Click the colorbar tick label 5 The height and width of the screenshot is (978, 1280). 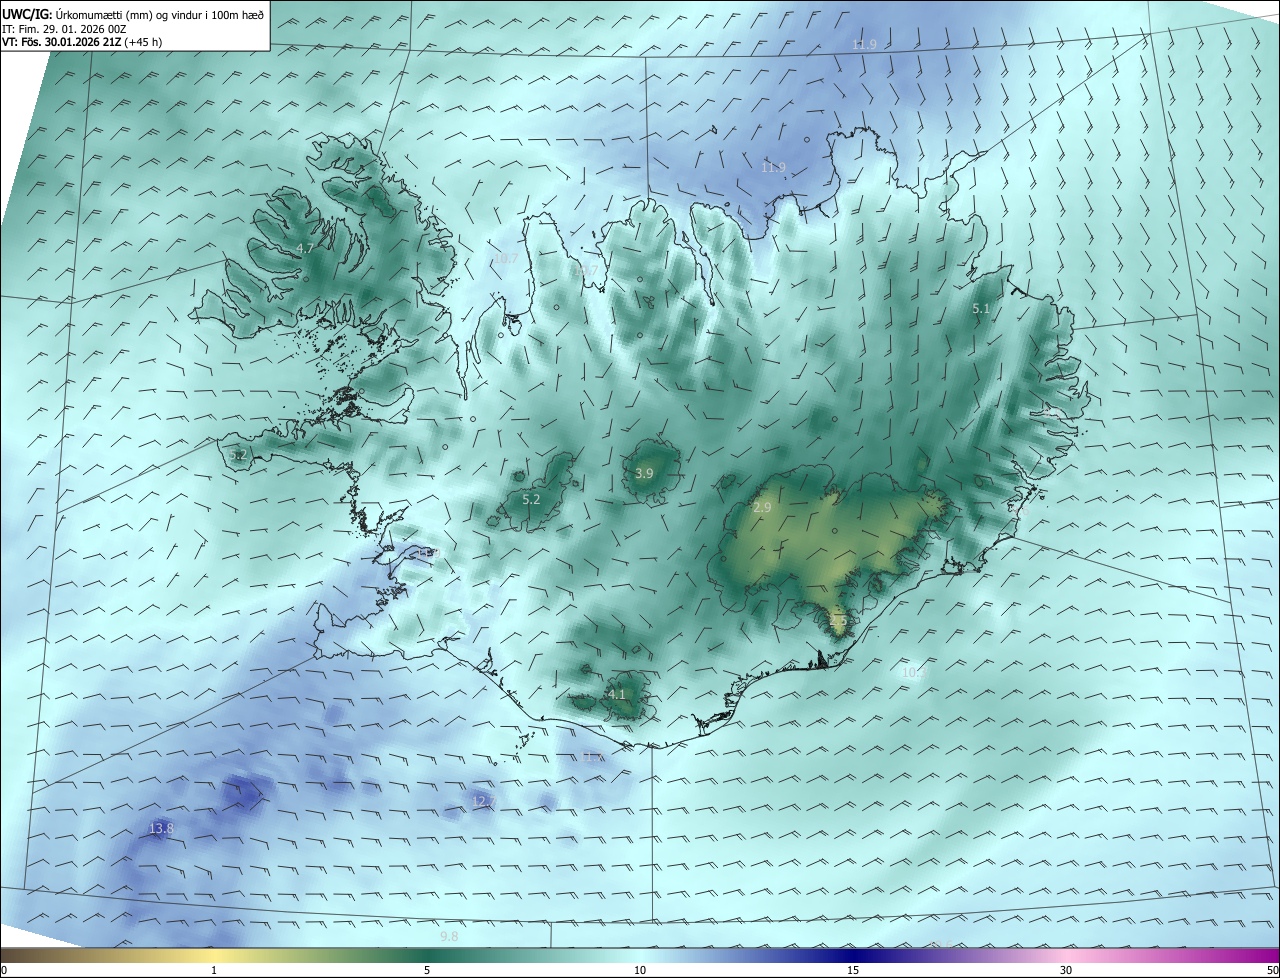[x=427, y=971]
